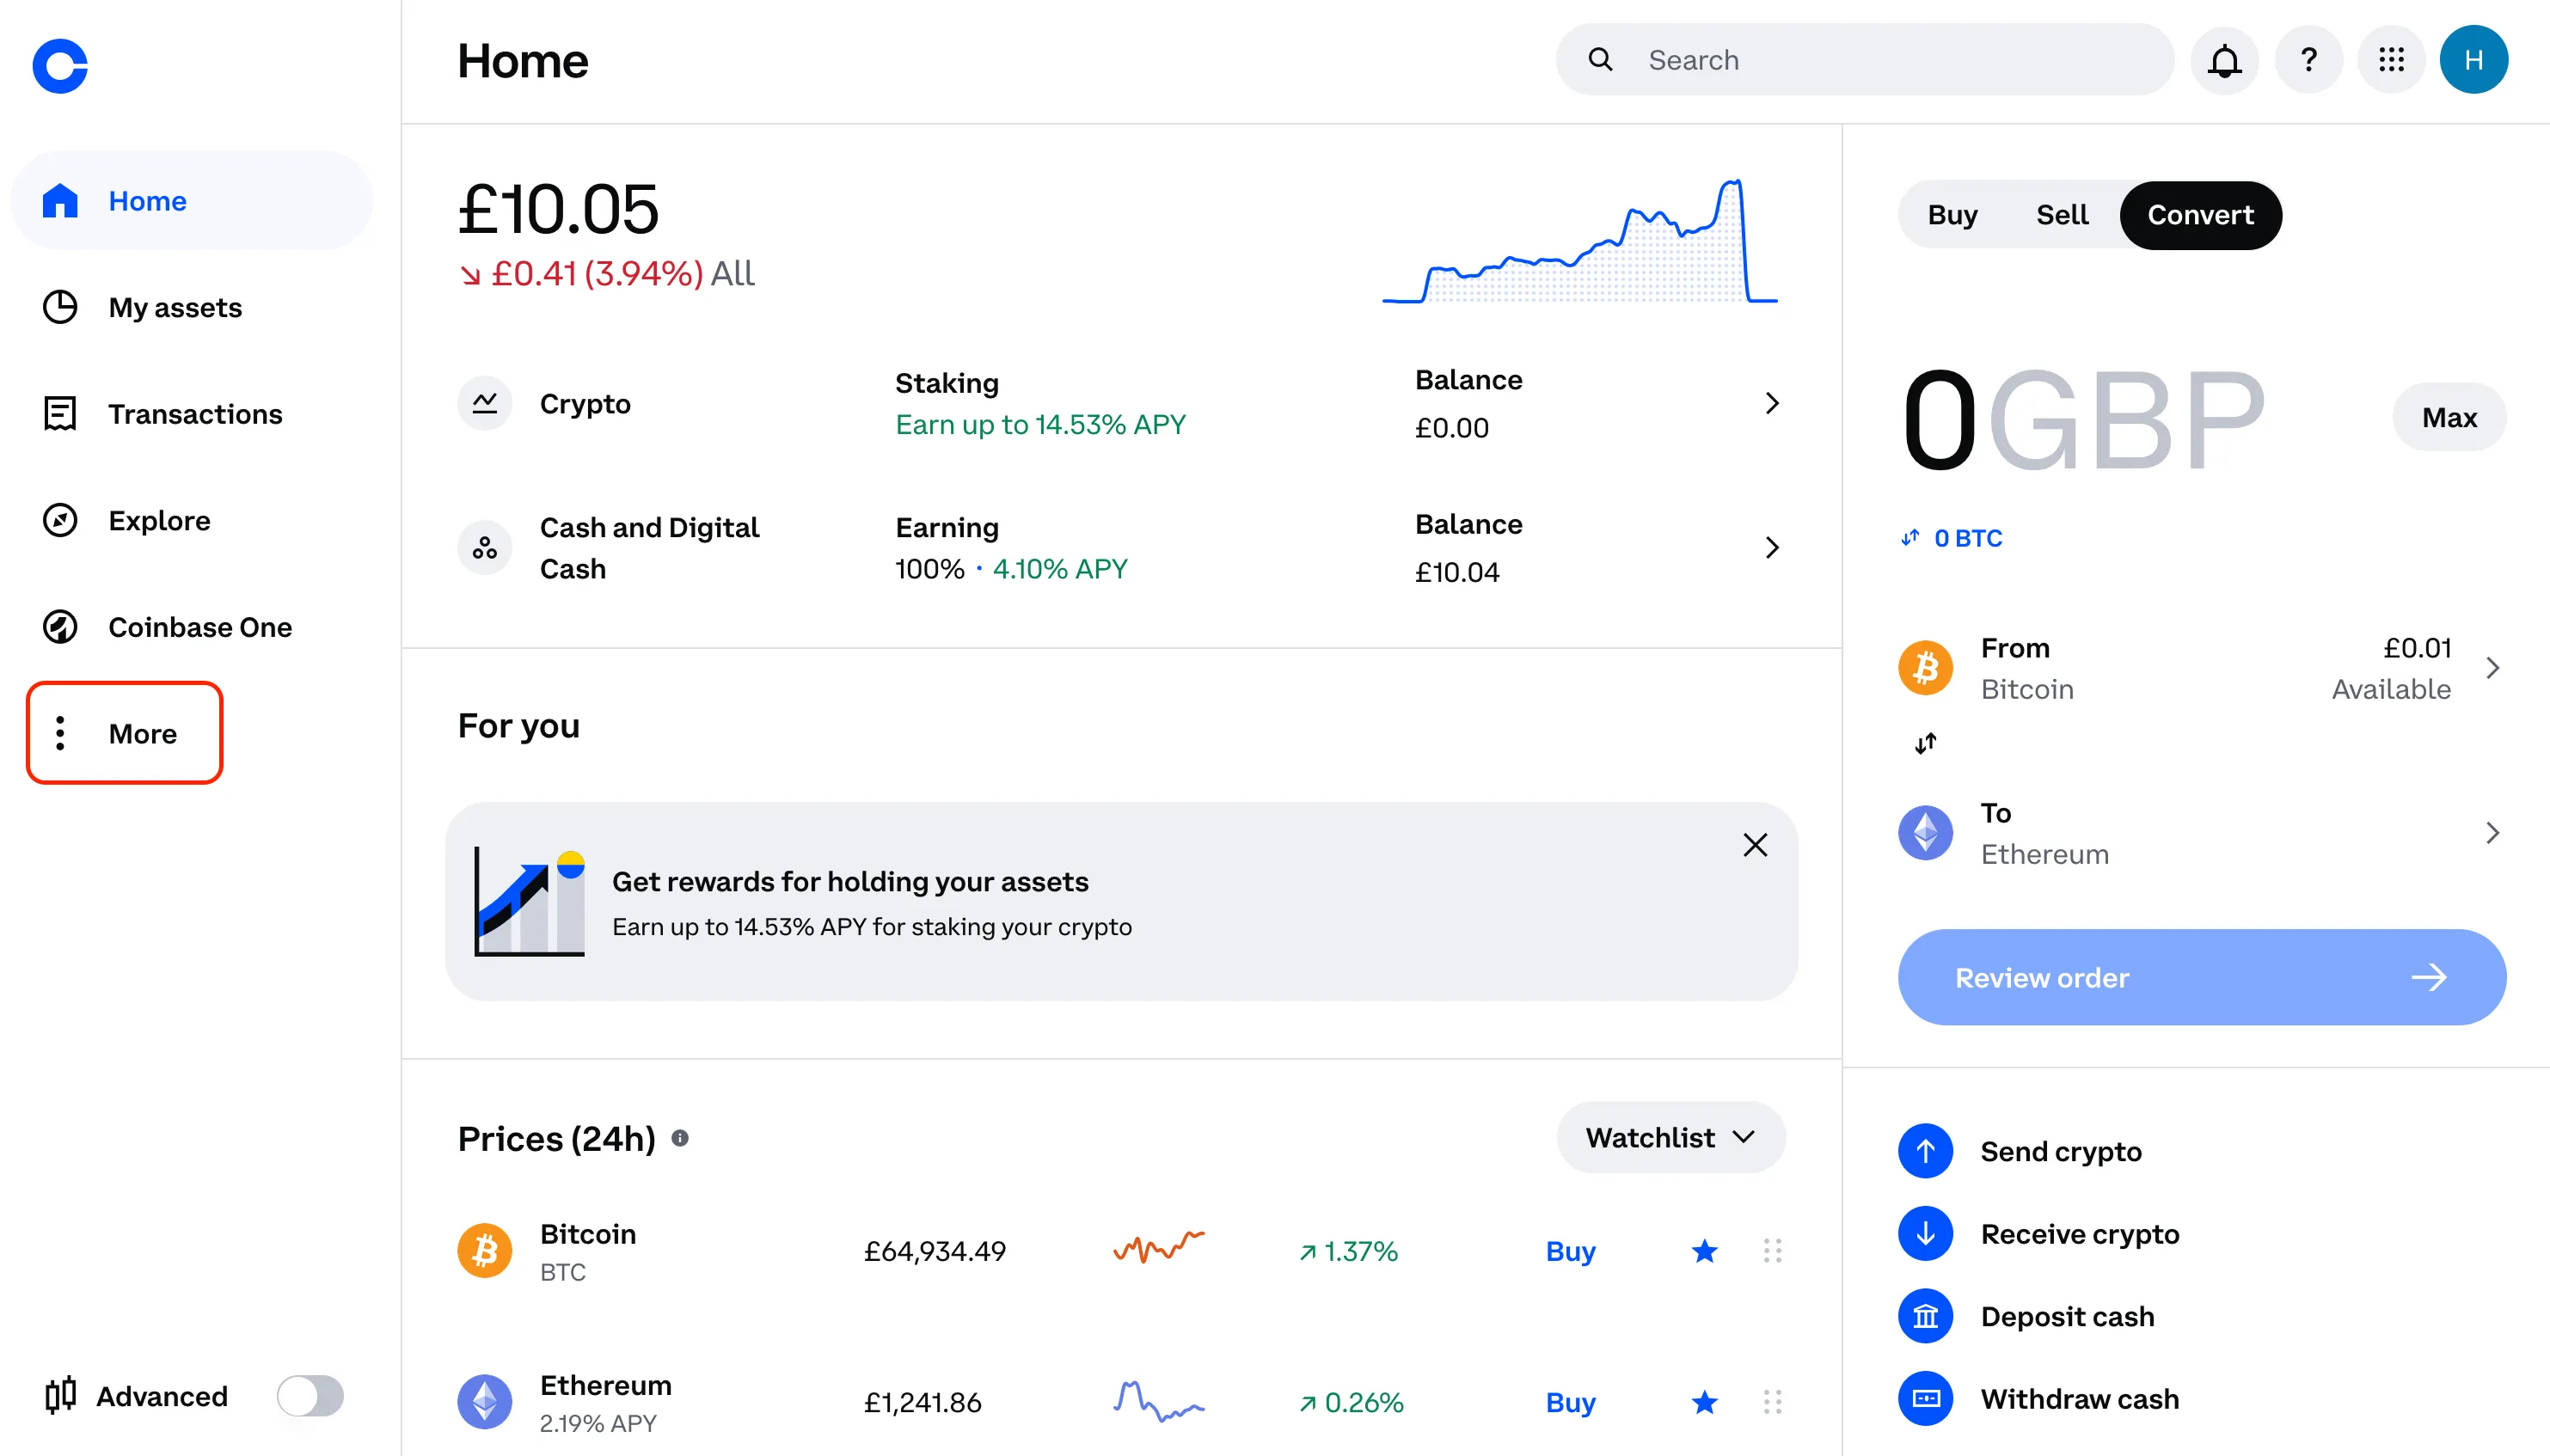Screen dimensions: 2550x1456
Task: Click the Max button
Action: pos(2449,417)
